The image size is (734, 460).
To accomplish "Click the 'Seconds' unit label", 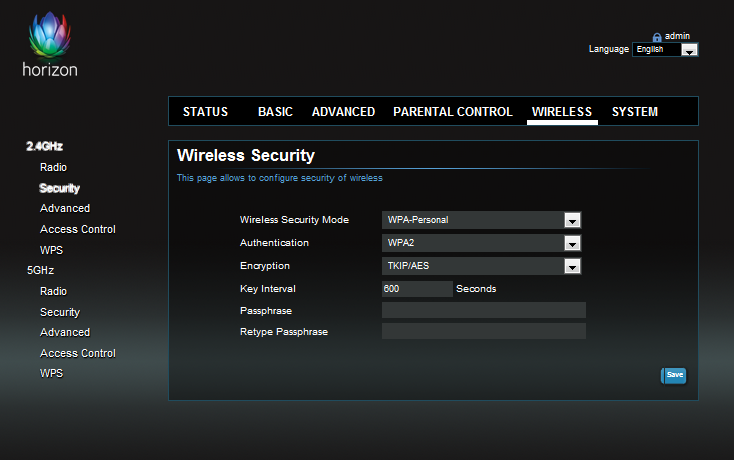I will tap(476, 289).
